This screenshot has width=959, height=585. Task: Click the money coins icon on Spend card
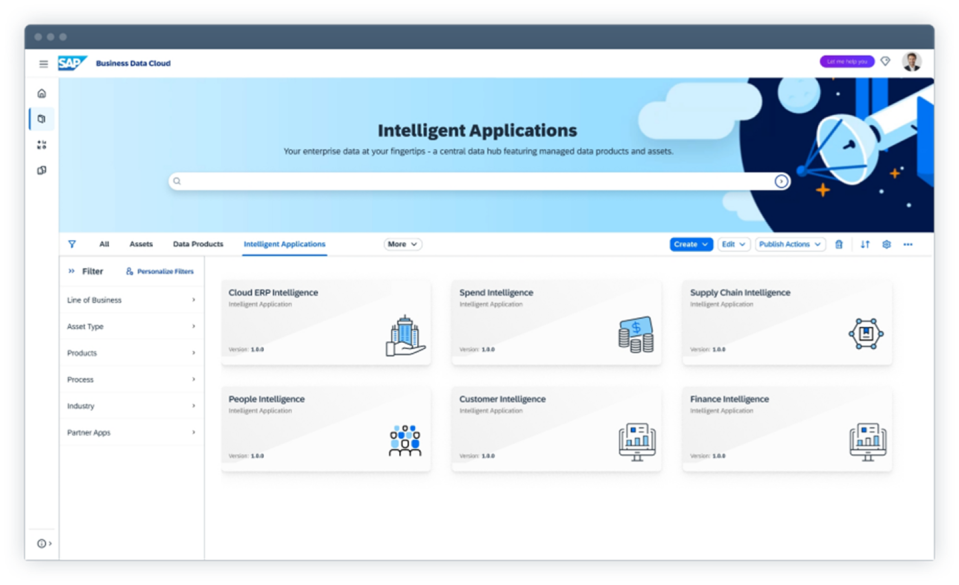[636, 334]
